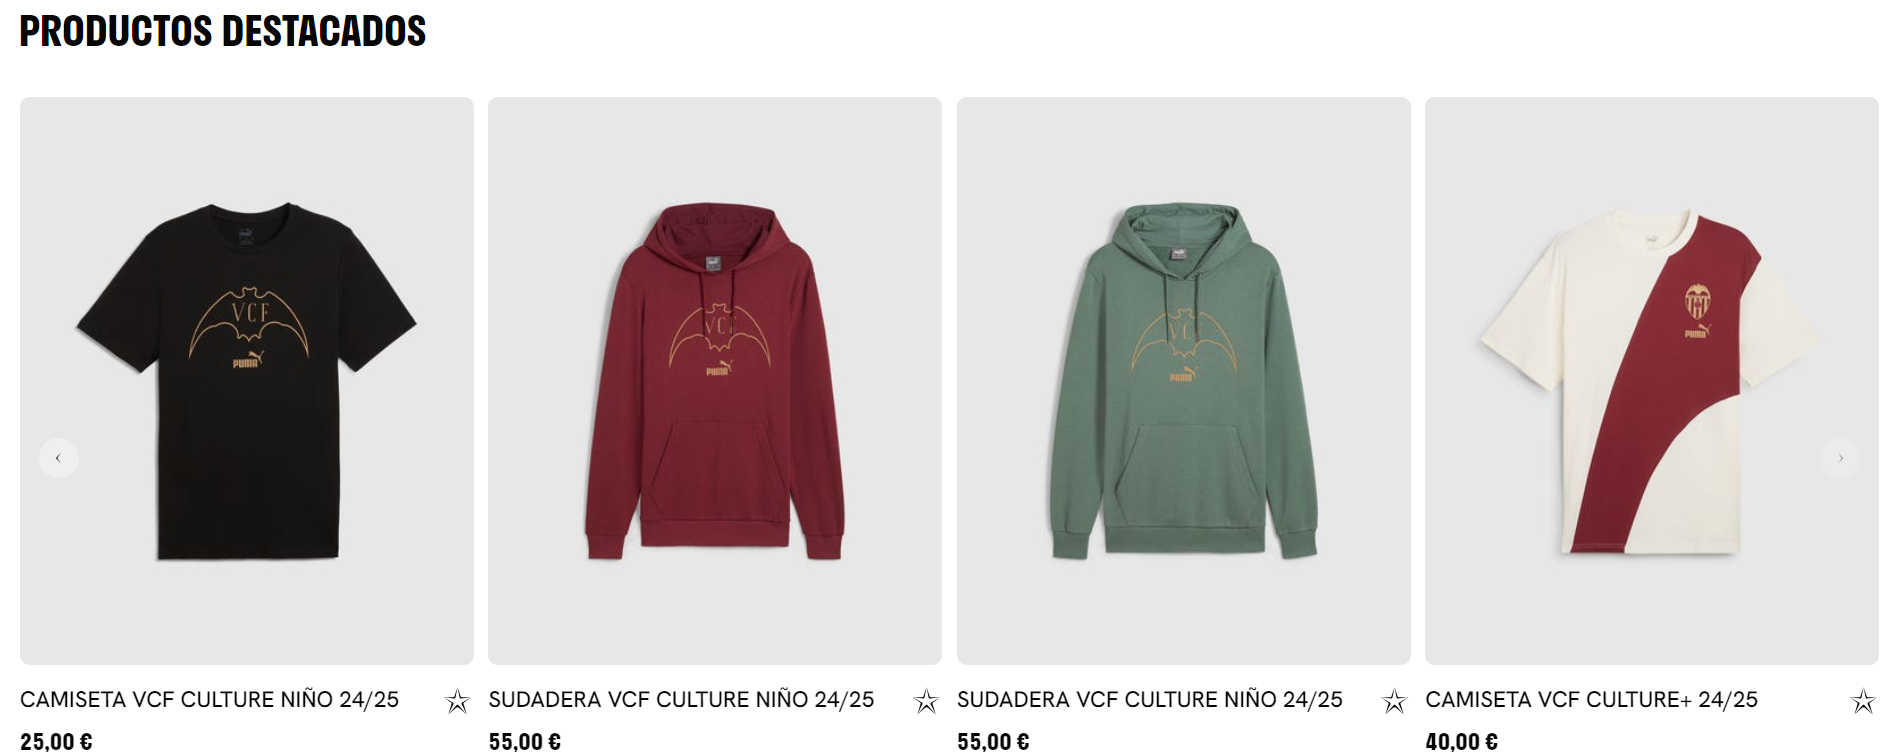The height and width of the screenshot is (752, 1893).
Task: View the burgundy red hoodie product photo
Action: coord(715,381)
